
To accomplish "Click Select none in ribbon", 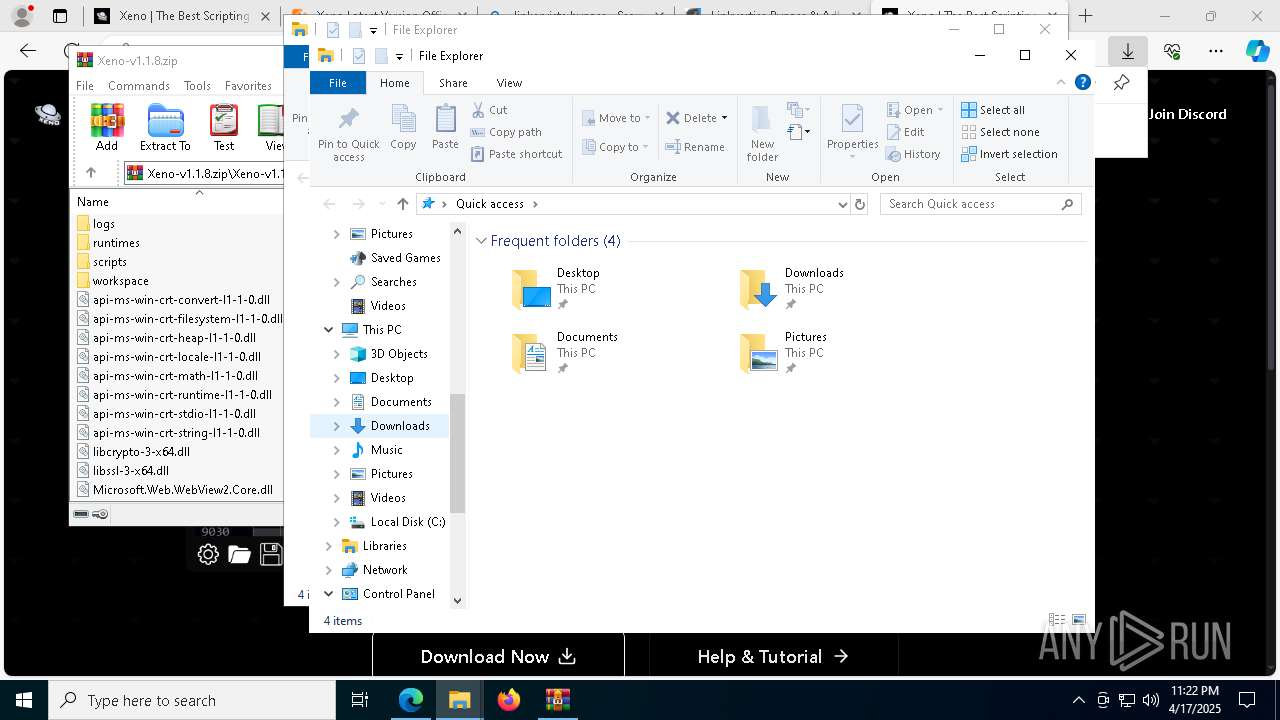I will 1000,132.
